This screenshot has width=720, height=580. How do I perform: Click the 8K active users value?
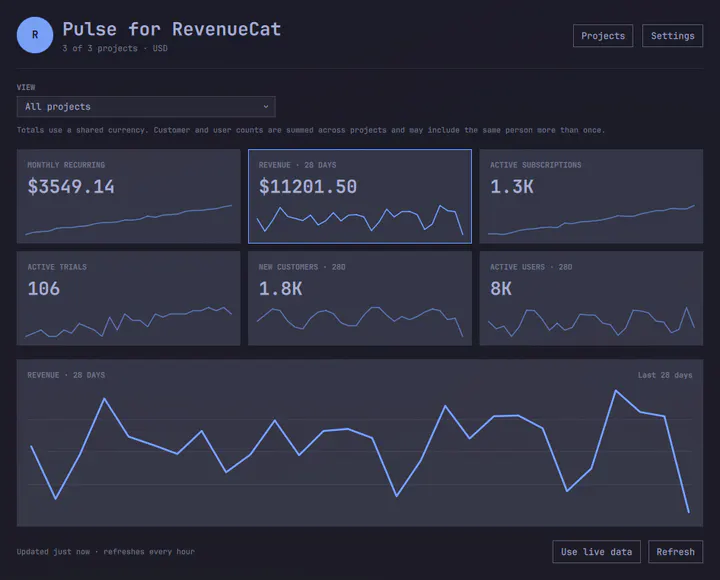pos(501,288)
